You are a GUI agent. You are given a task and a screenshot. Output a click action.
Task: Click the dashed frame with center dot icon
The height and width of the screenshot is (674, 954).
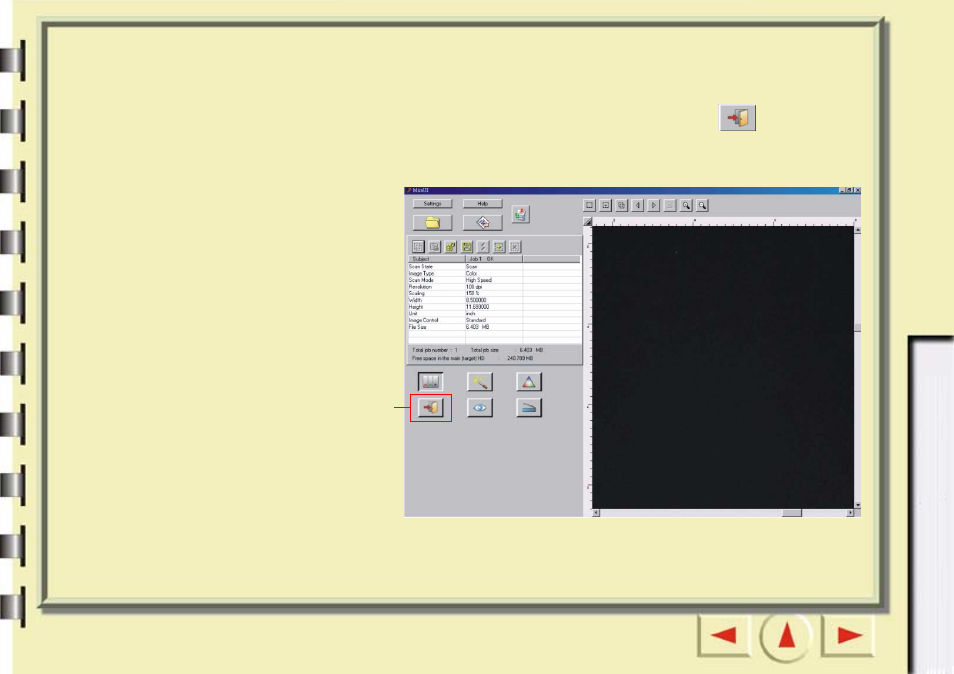605,206
